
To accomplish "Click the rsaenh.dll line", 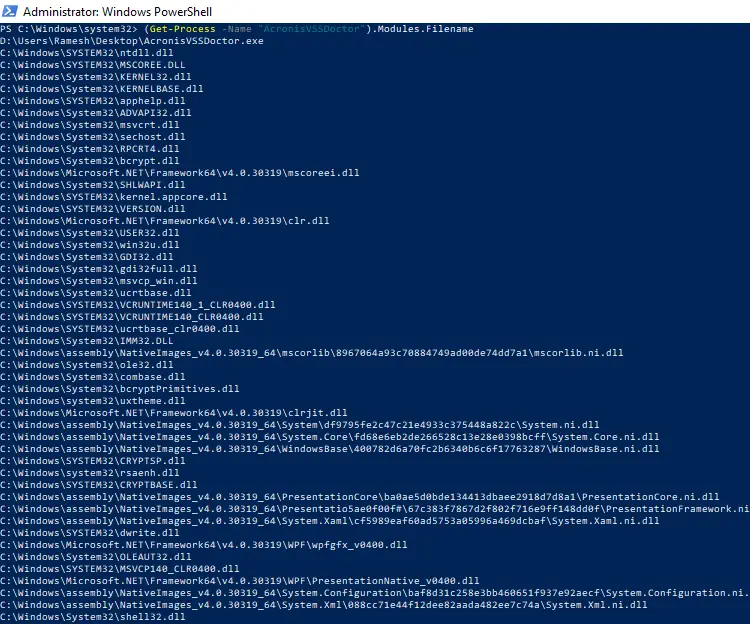I will pyautogui.click(x=90, y=472).
